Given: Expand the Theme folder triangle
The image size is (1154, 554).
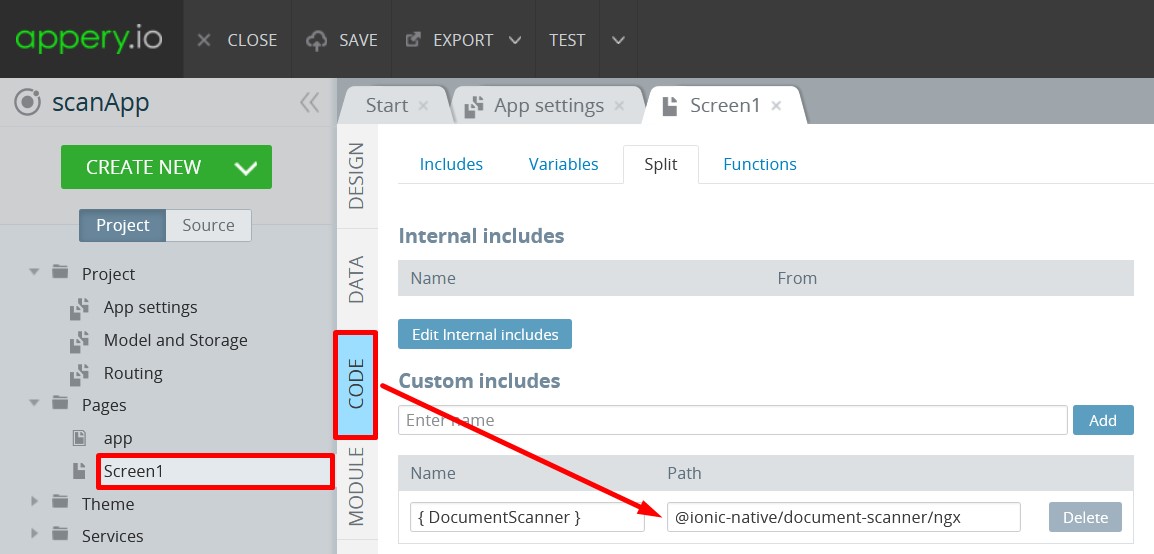Looking at the screenshot, I should point(33,501).
